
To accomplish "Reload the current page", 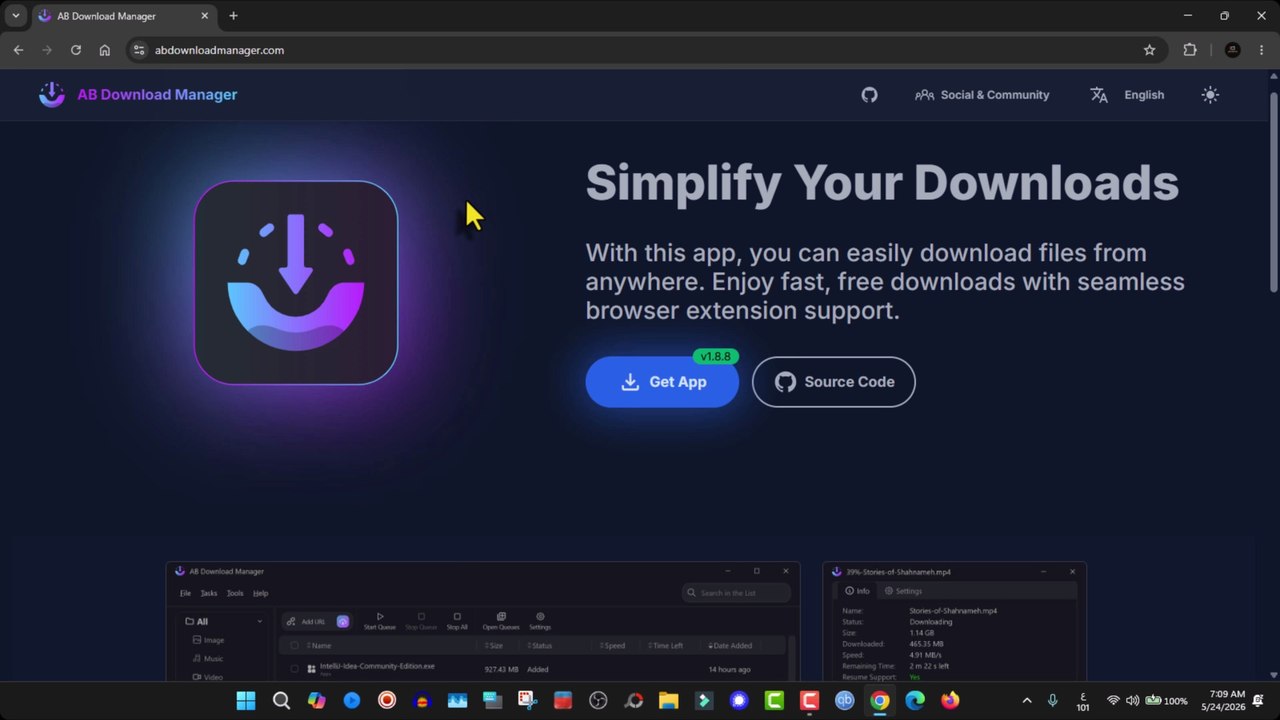I will pos(76,50).
